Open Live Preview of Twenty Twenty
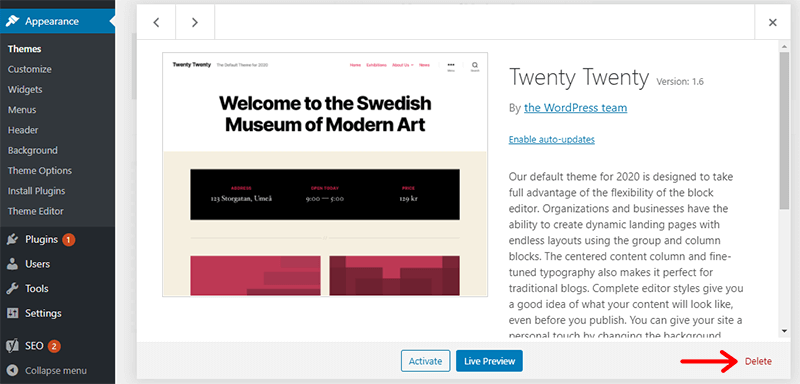This screenshot has width=800, height=384. pos(489,361)
